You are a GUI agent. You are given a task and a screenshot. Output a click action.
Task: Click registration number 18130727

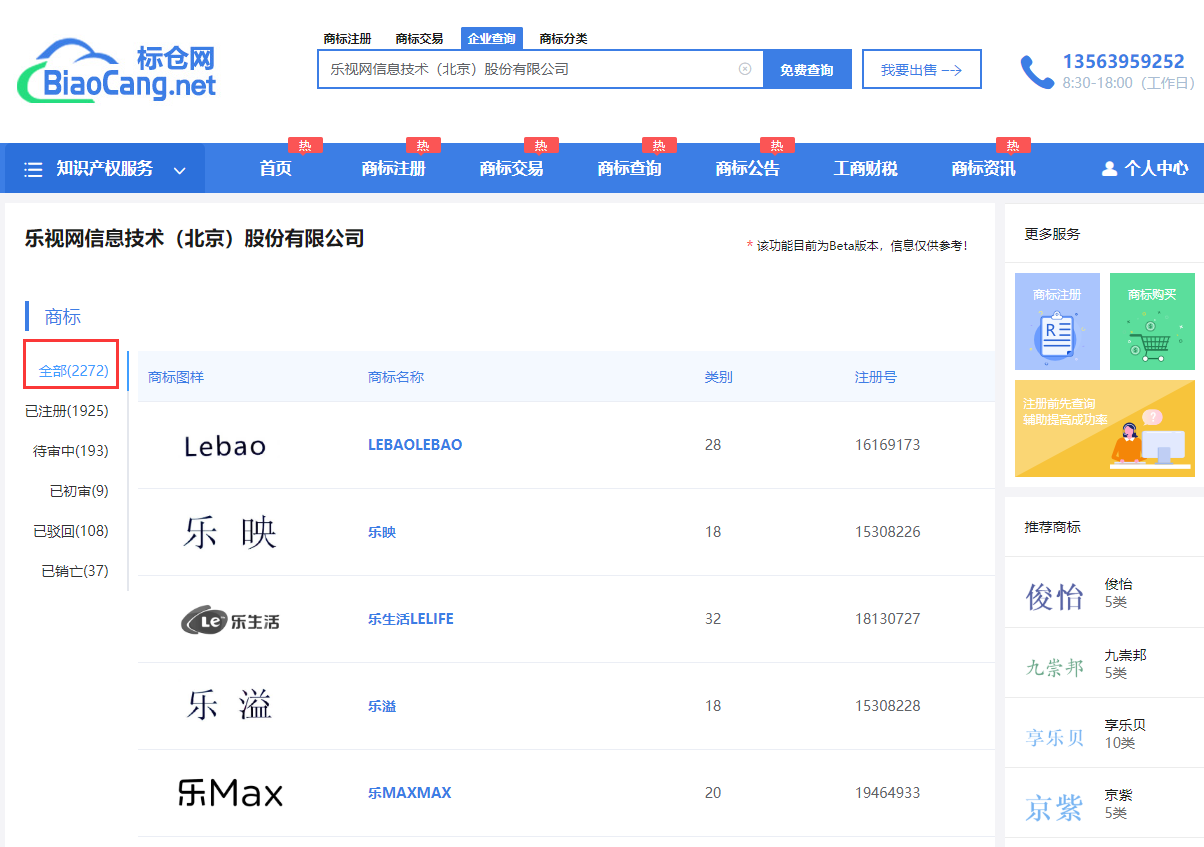[888, 619]
